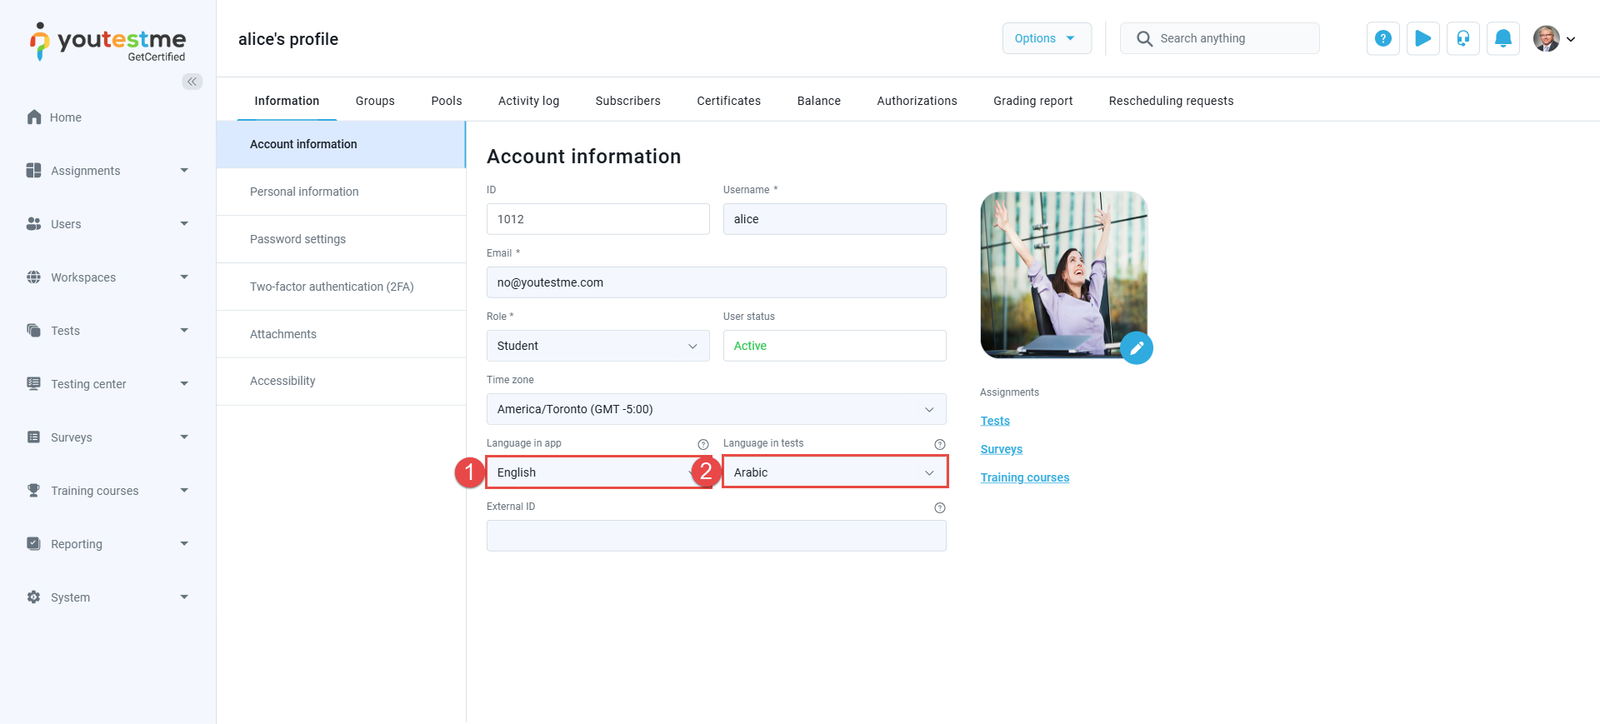Open the help question mark icon

pos(1383,39)
